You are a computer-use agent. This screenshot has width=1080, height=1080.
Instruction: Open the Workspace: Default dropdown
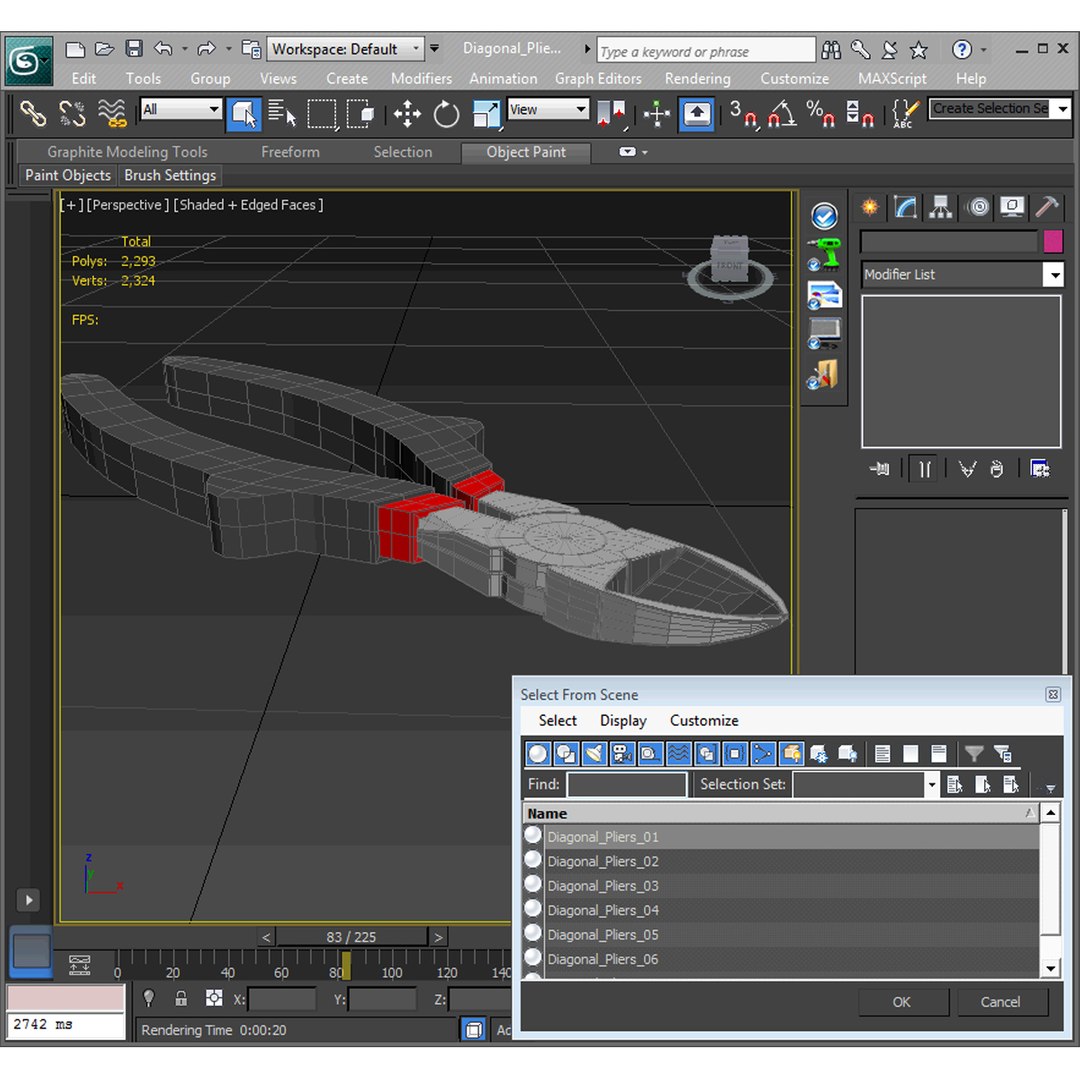click(346, 49)
